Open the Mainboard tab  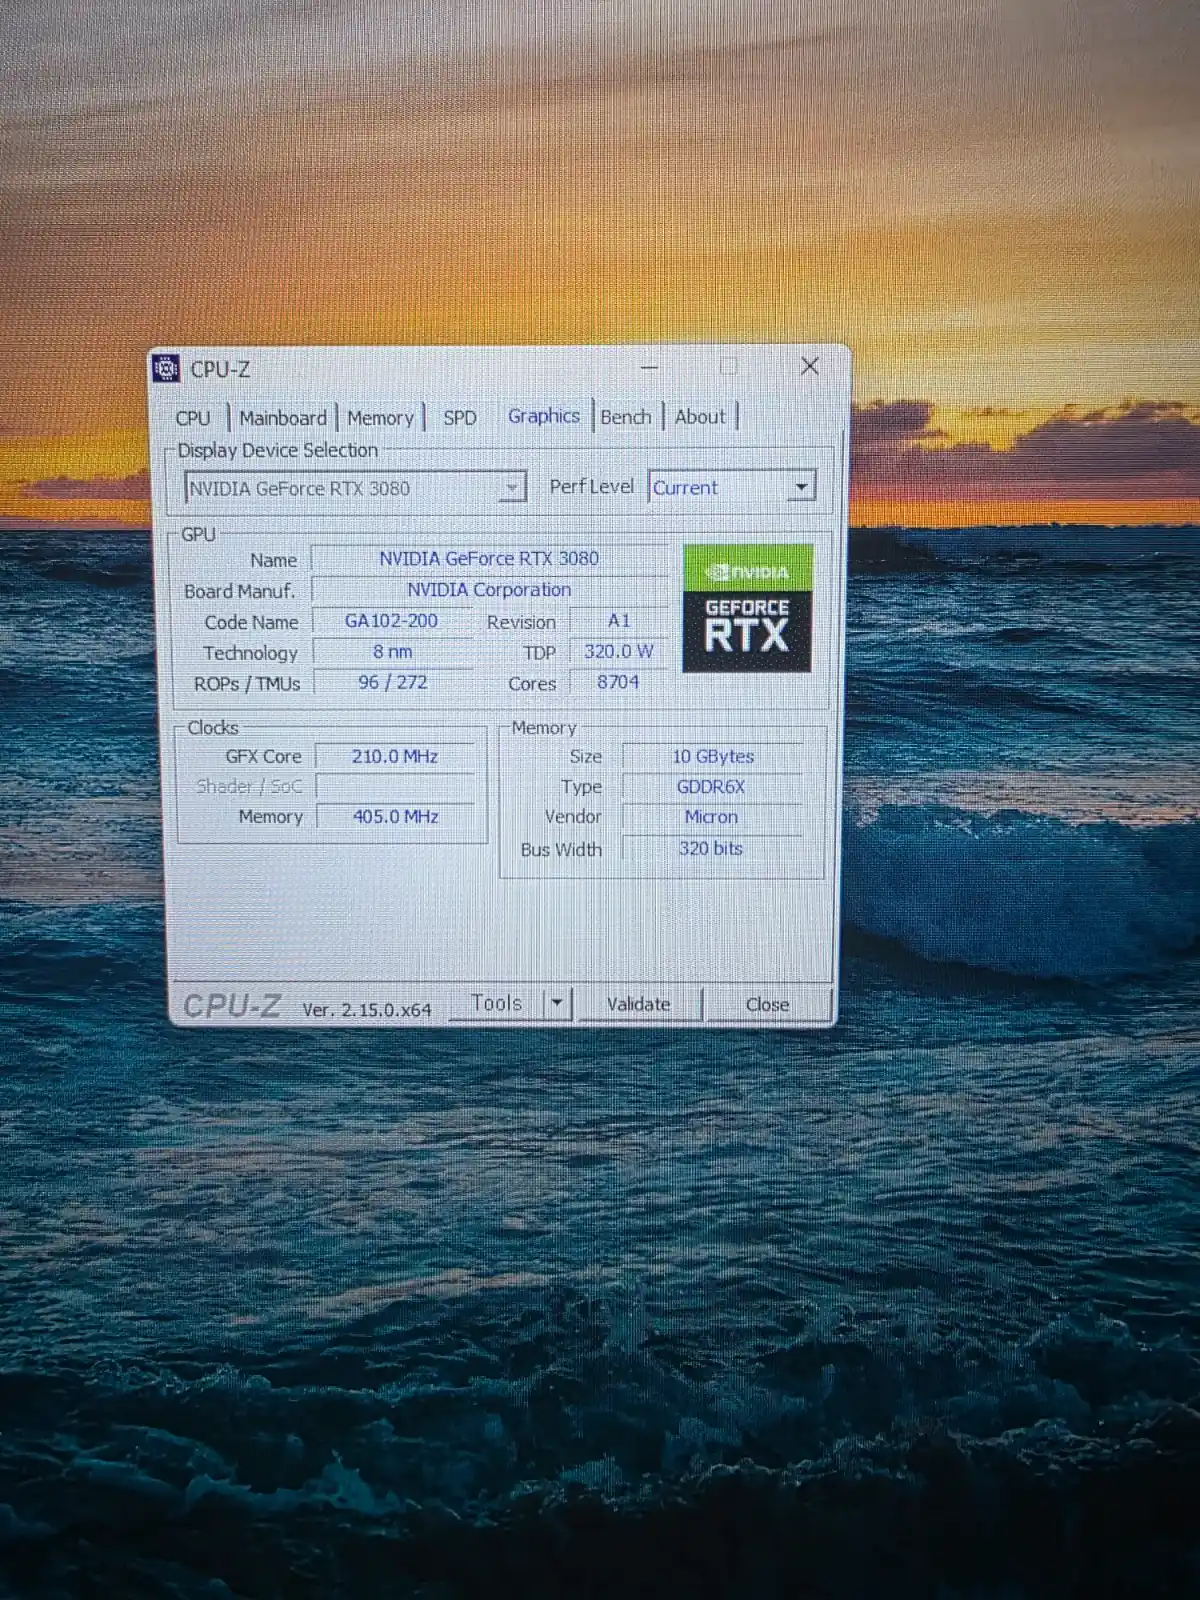click(283, 418)
